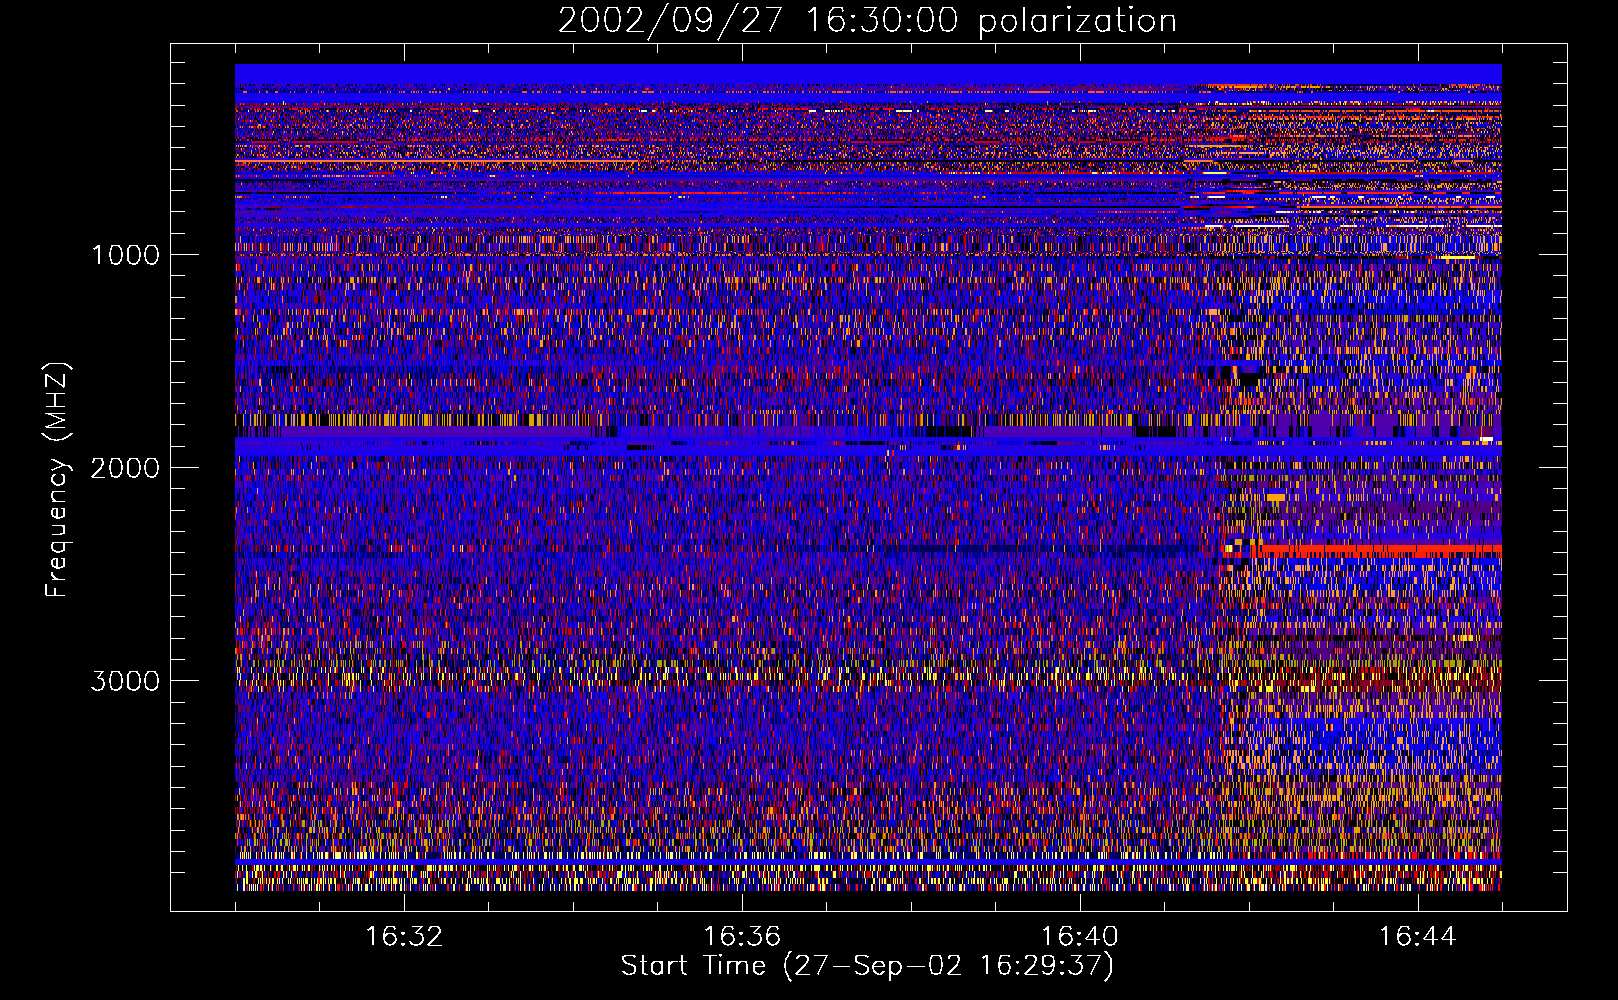The width and height of the screenshot is (1618, 1000).
Task: Click the 'Frequency (MHZ)' axis label
Action: (x=57, y=479)
